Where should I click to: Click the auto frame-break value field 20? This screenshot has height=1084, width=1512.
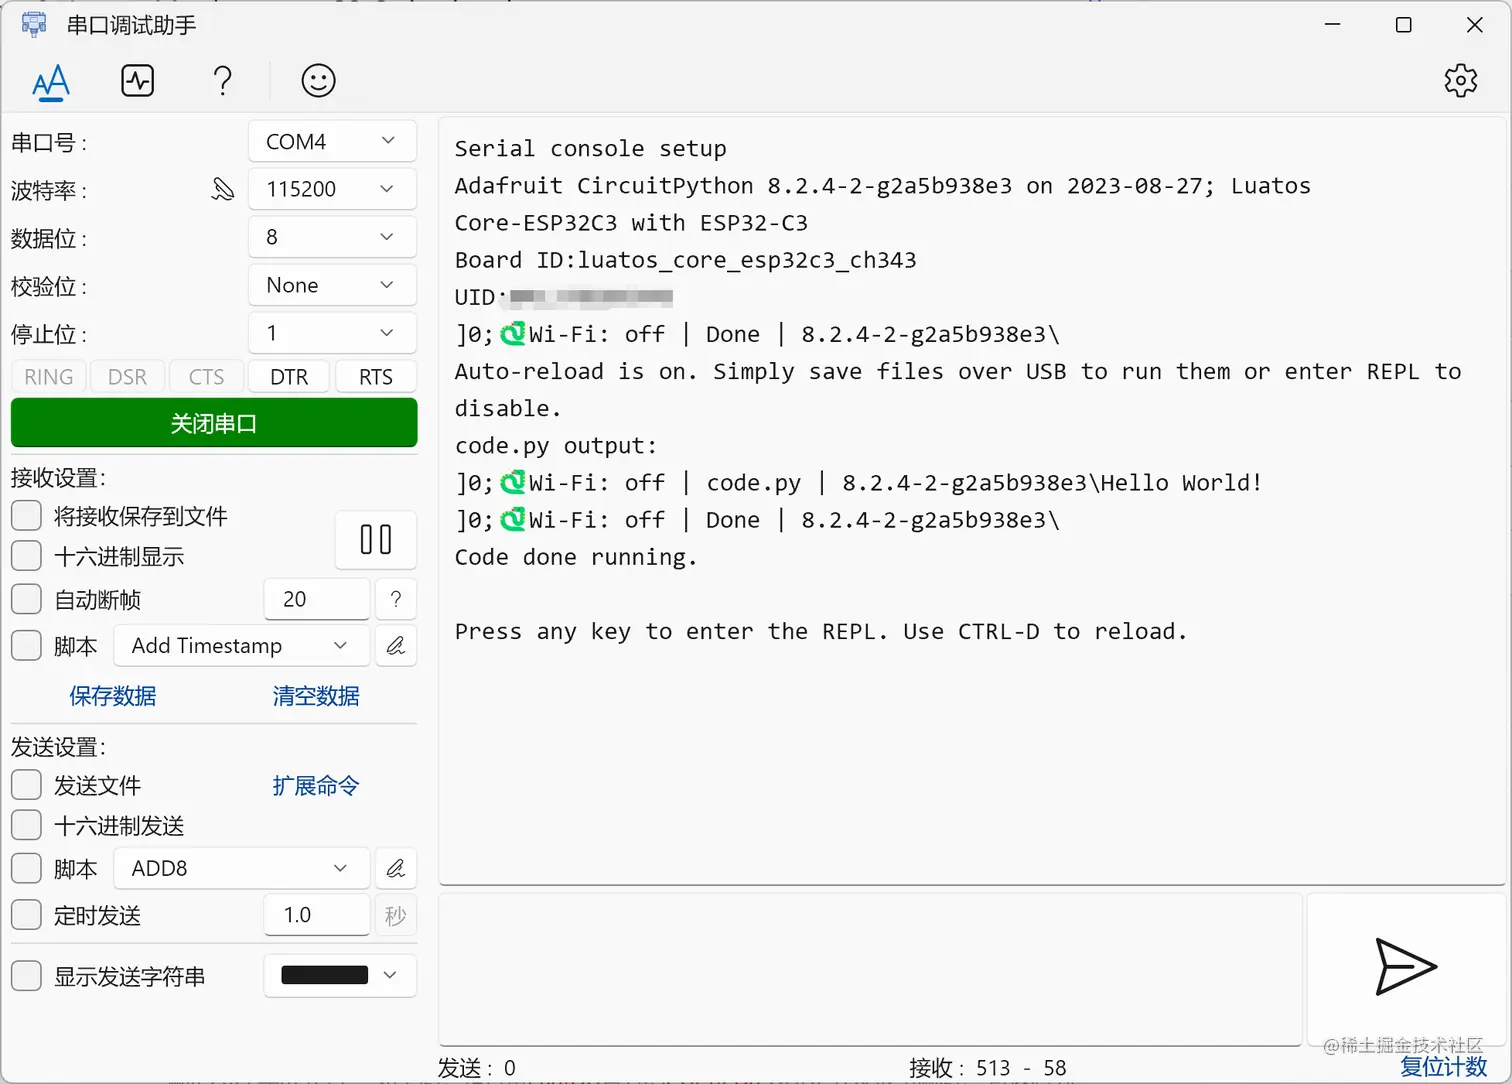(x=317, y=599)
